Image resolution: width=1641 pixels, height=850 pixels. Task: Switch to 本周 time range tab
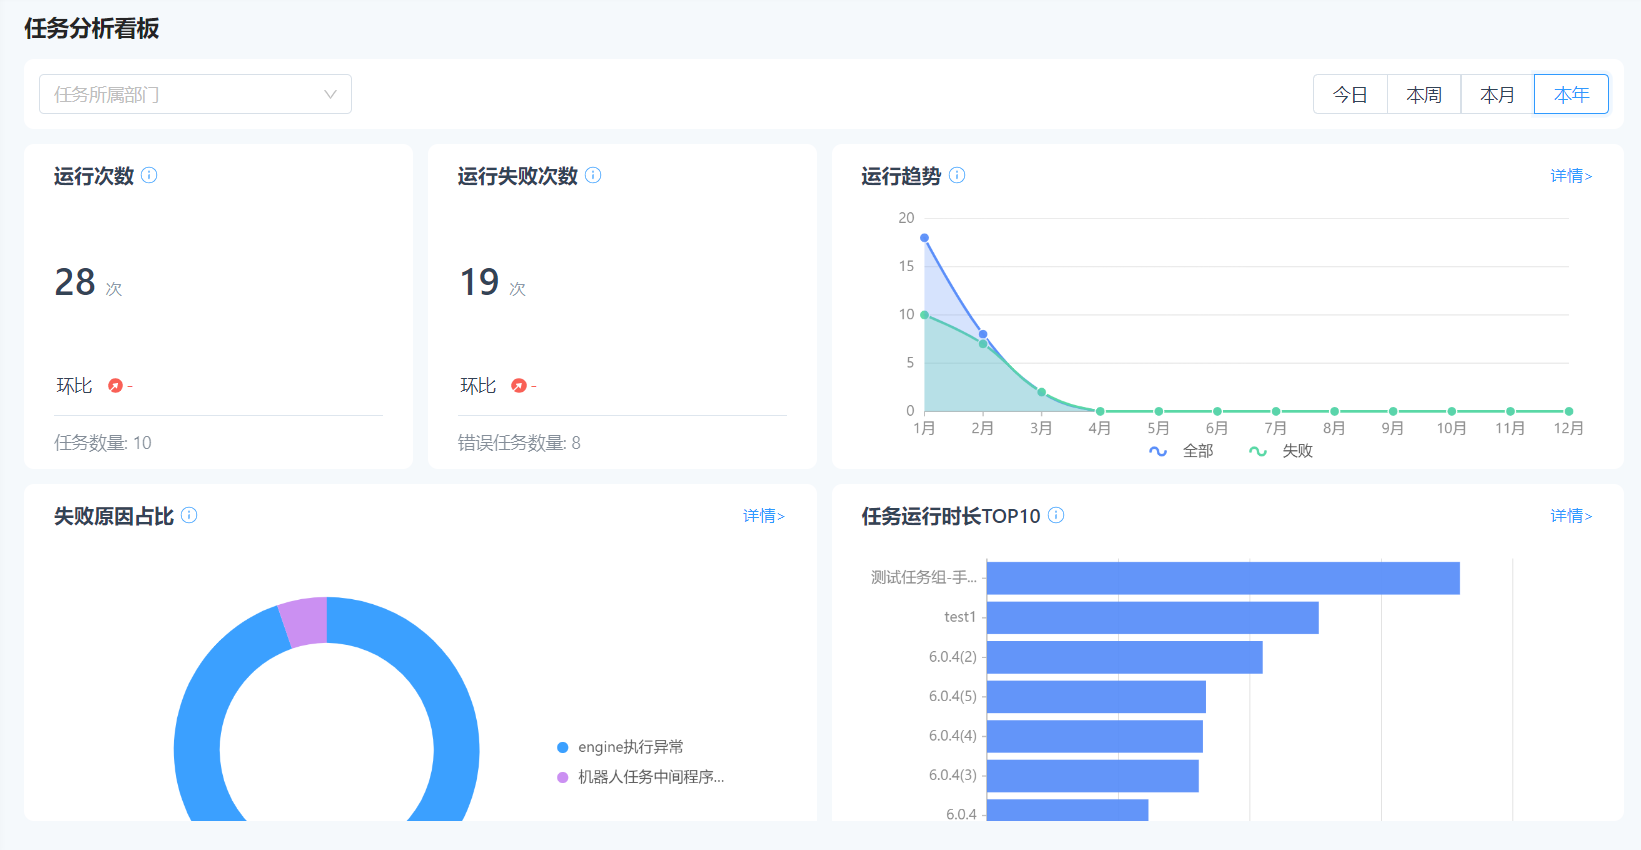click(1424, 94)
